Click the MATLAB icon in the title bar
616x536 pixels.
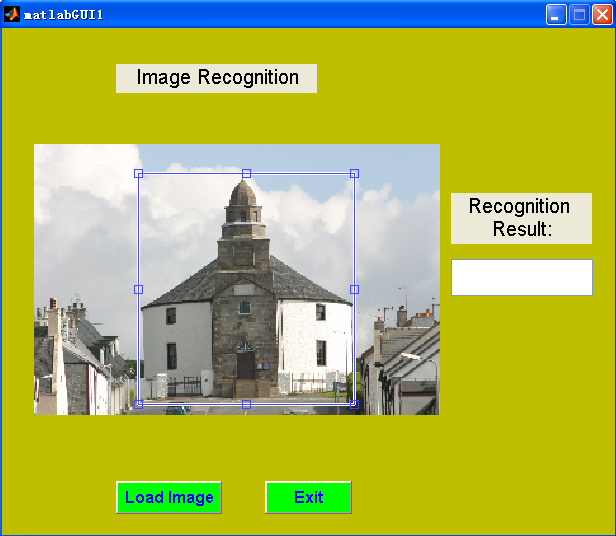pyautogui.click(x=12, y=15)
